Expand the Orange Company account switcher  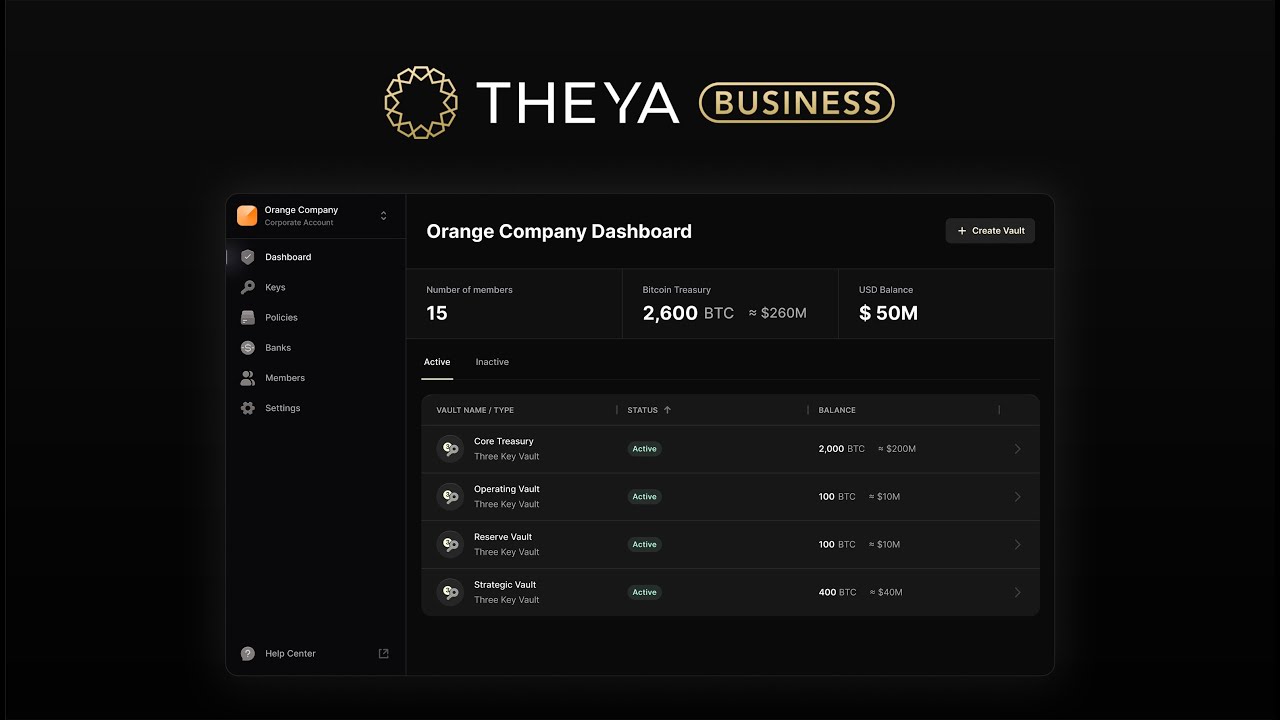(x=383, y=216)
